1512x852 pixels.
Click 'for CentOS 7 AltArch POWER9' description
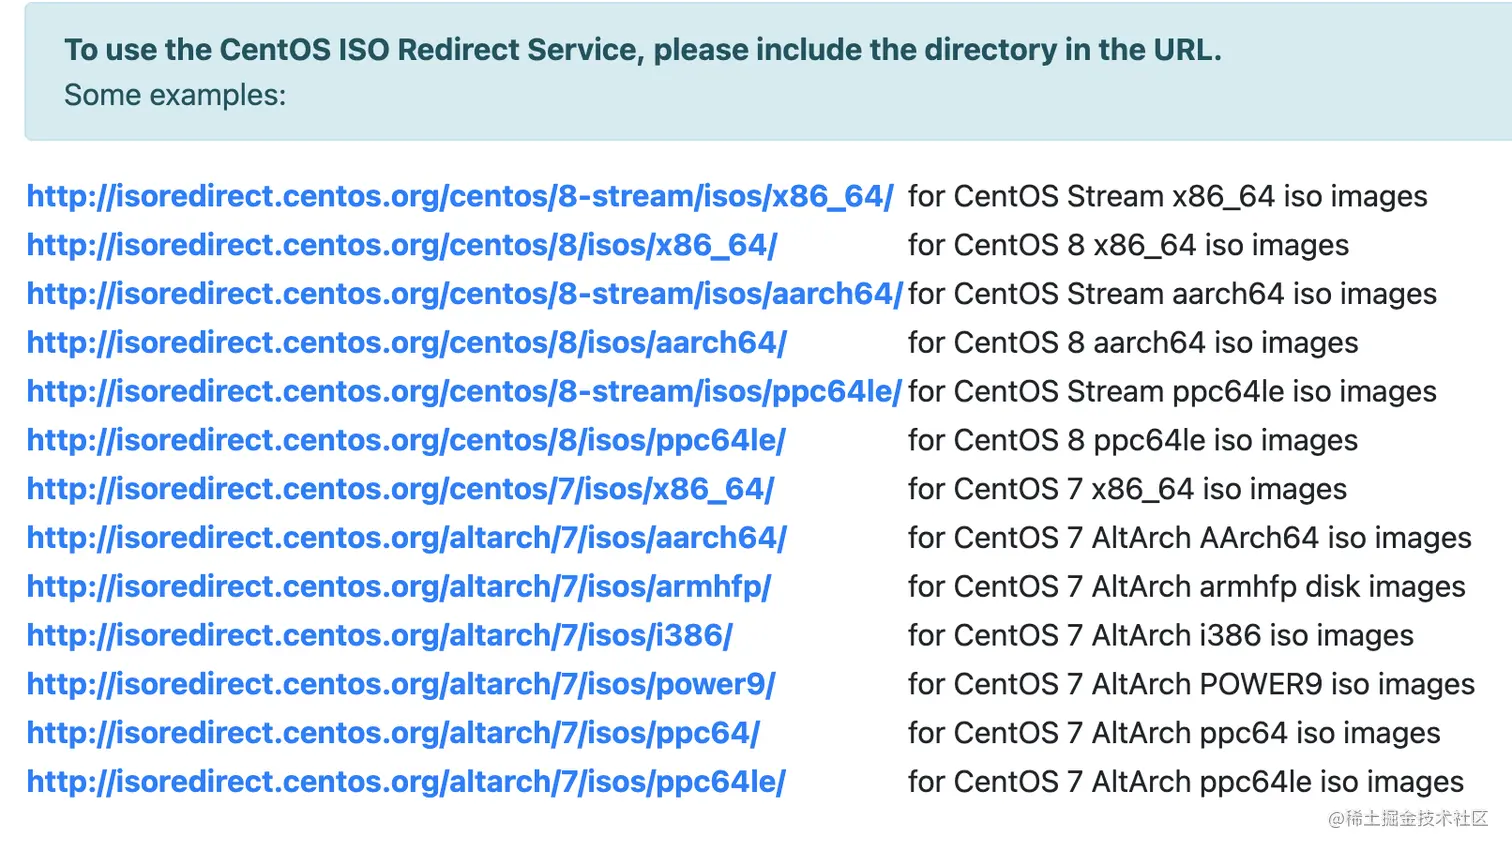[x=1191, y=685]
